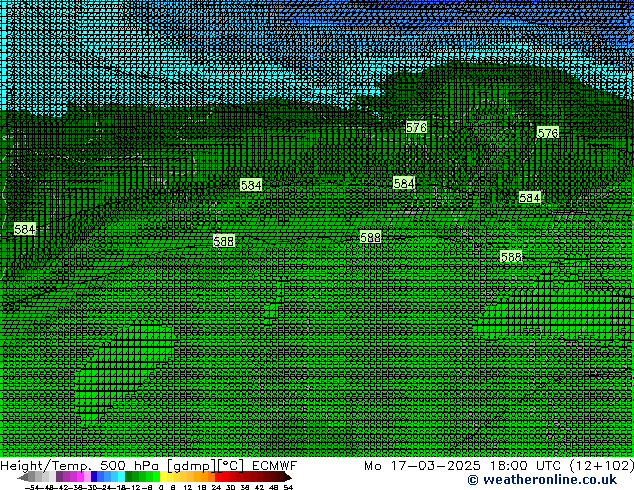Image resolution: width=634 pixels, height=490 pixels.
Task: Pick the yellow legend swatch at 0
Action: click(163, 477)
